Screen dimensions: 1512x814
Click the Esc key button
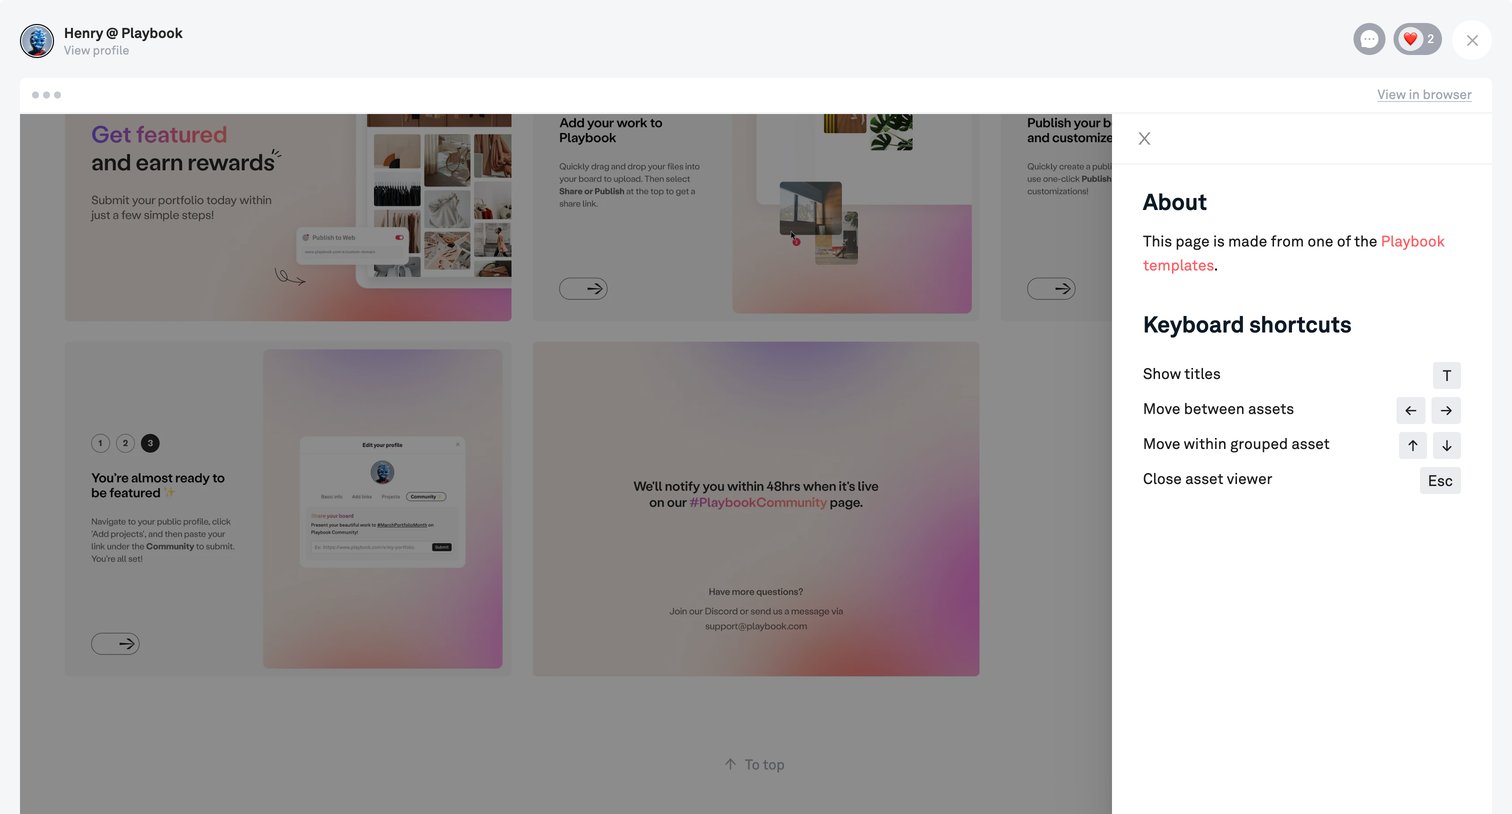pyautogui.click(x=1440, y=481)
